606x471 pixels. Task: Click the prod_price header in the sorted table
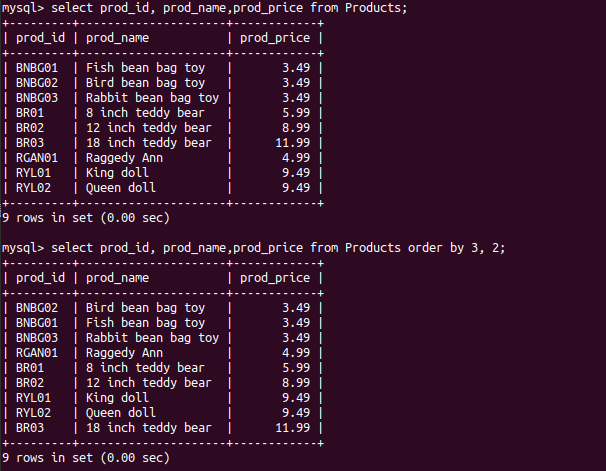(x=276, y=278)
